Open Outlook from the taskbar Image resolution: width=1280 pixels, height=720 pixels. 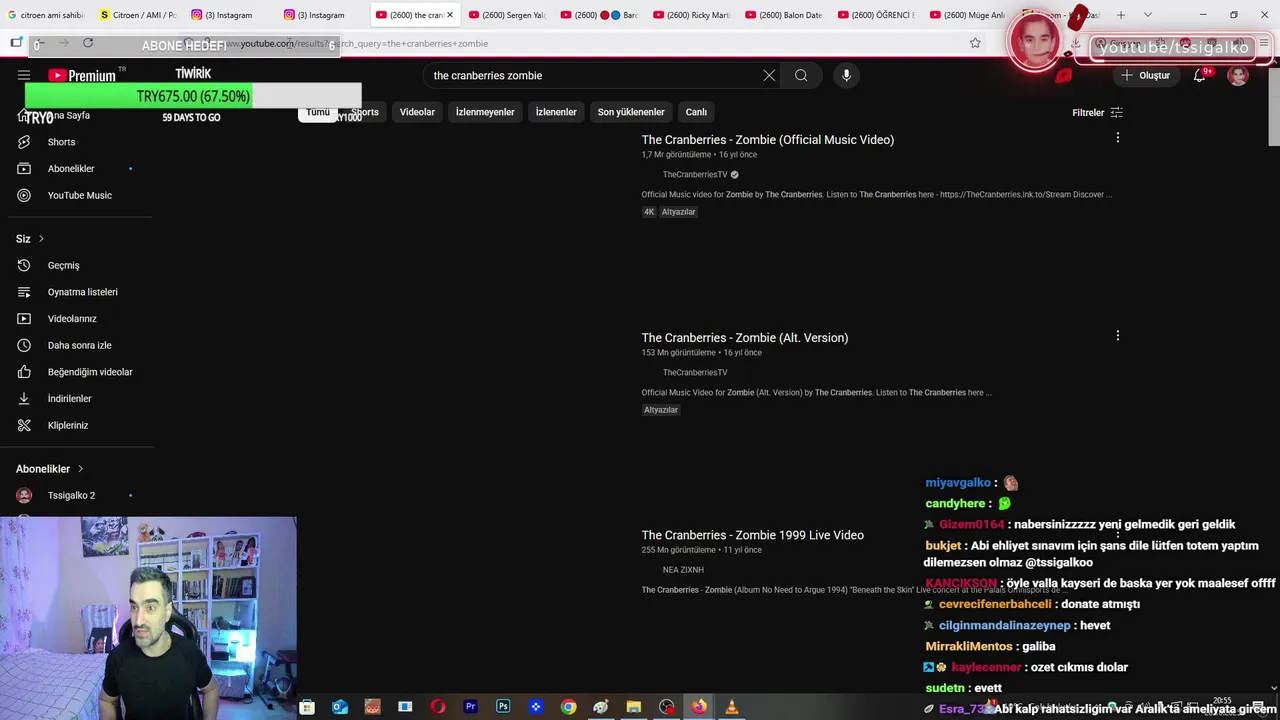[x=340, y=707]
